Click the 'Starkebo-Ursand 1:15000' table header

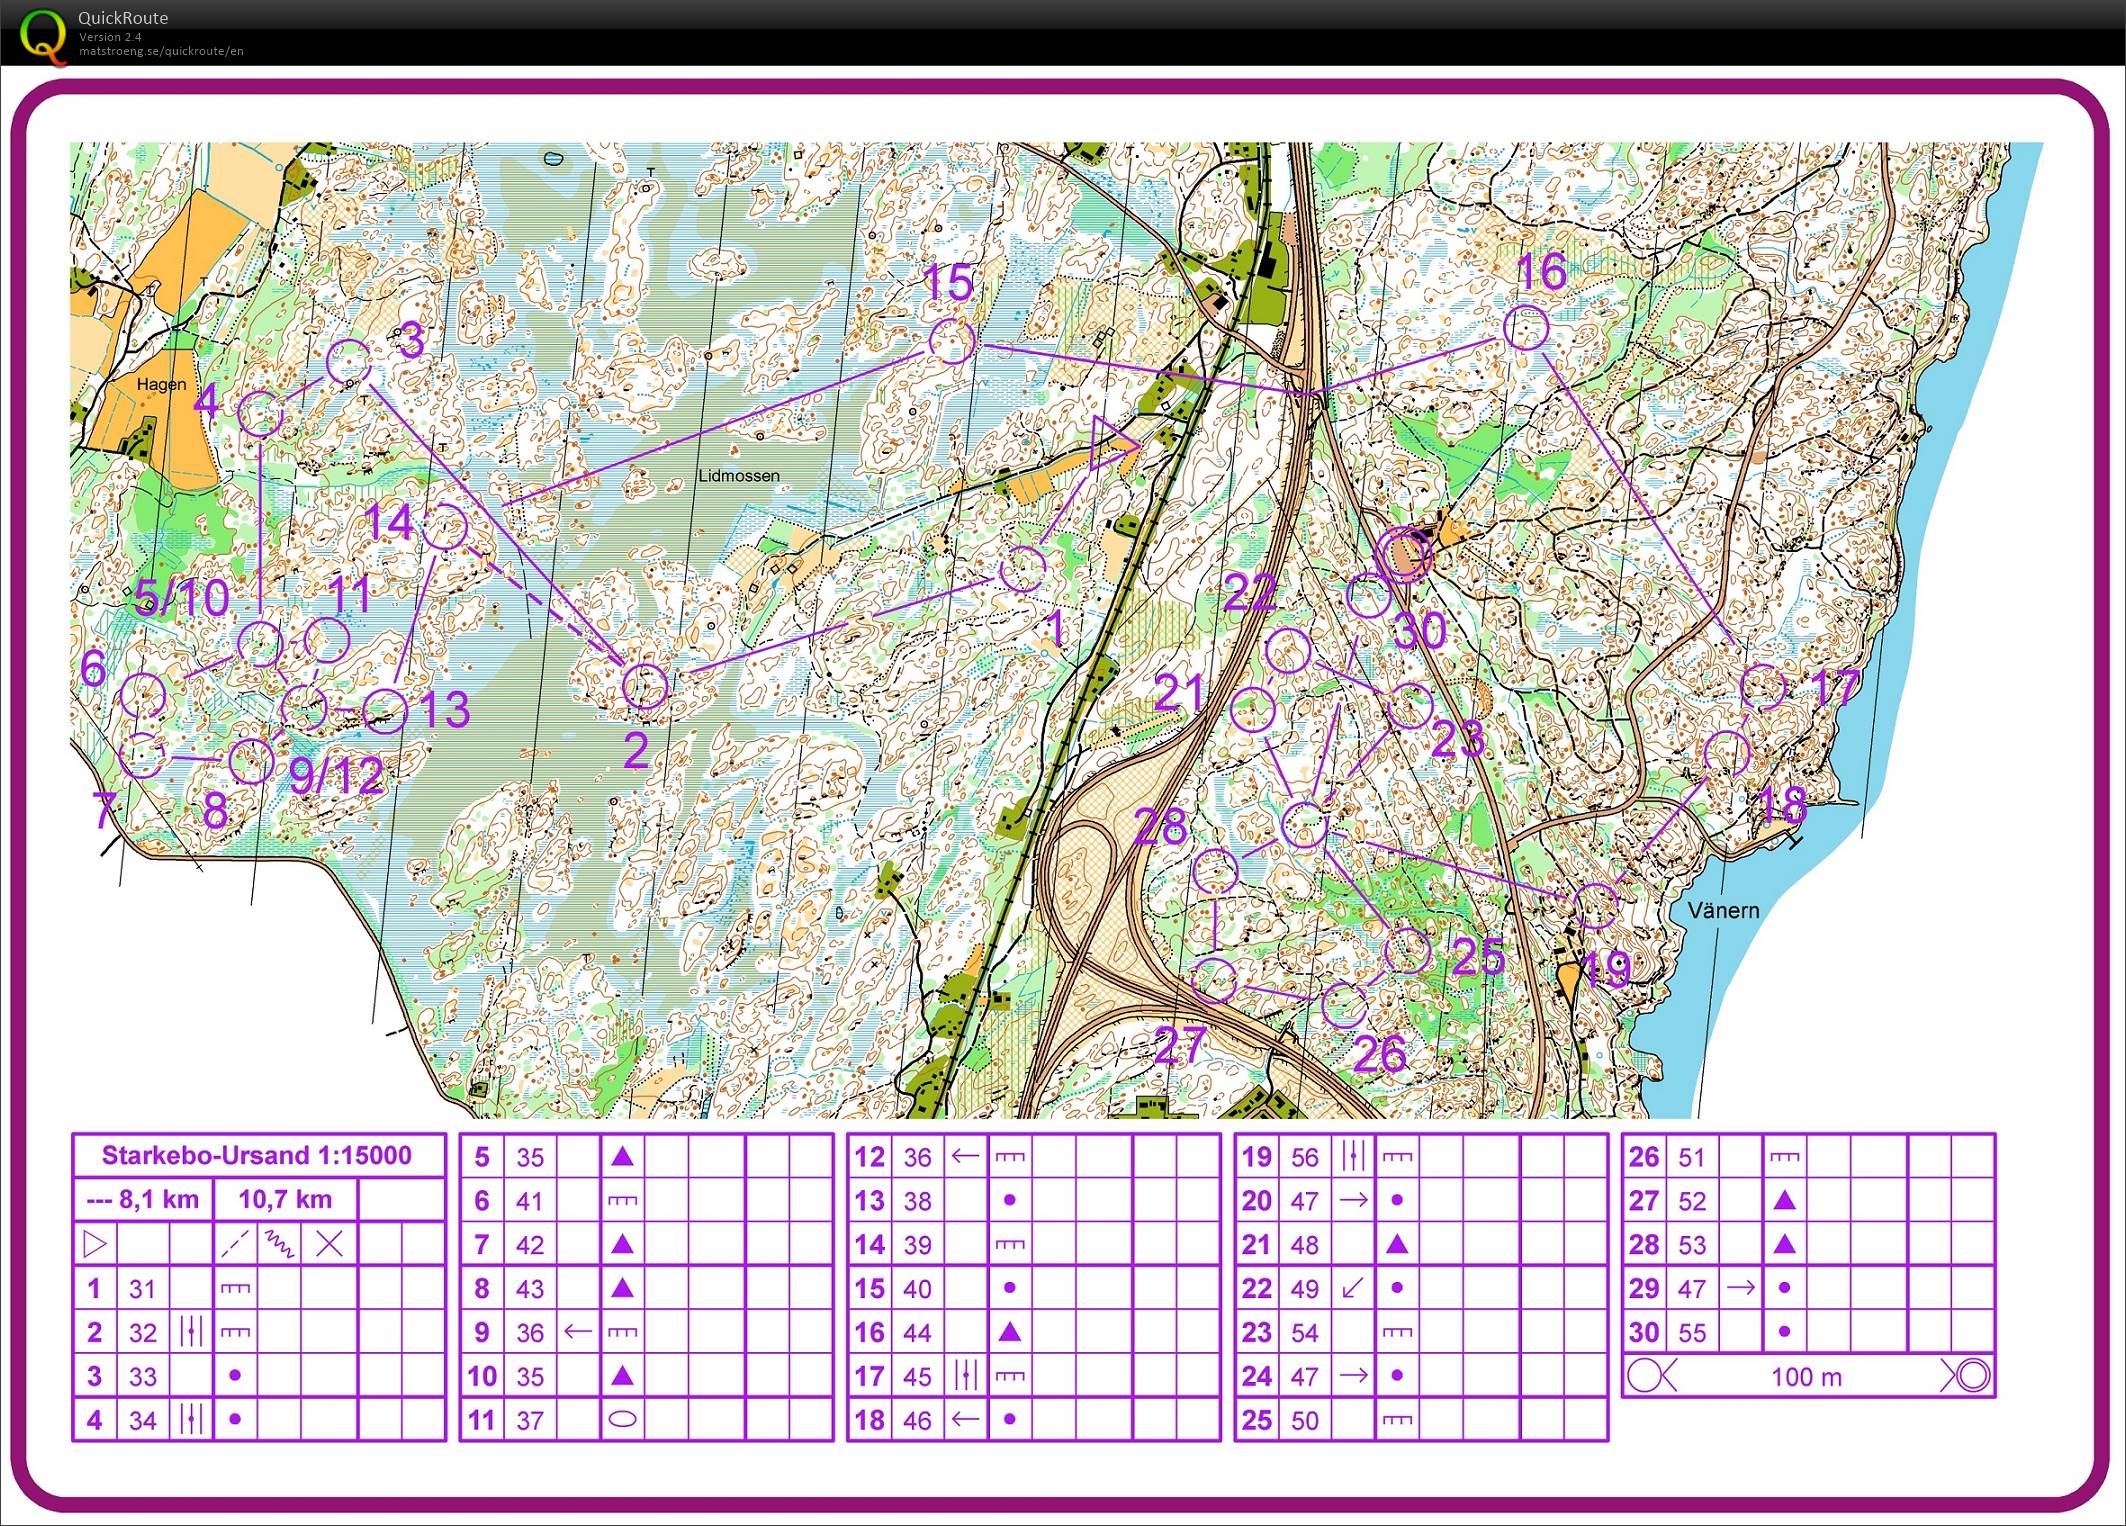point(256,1155)
